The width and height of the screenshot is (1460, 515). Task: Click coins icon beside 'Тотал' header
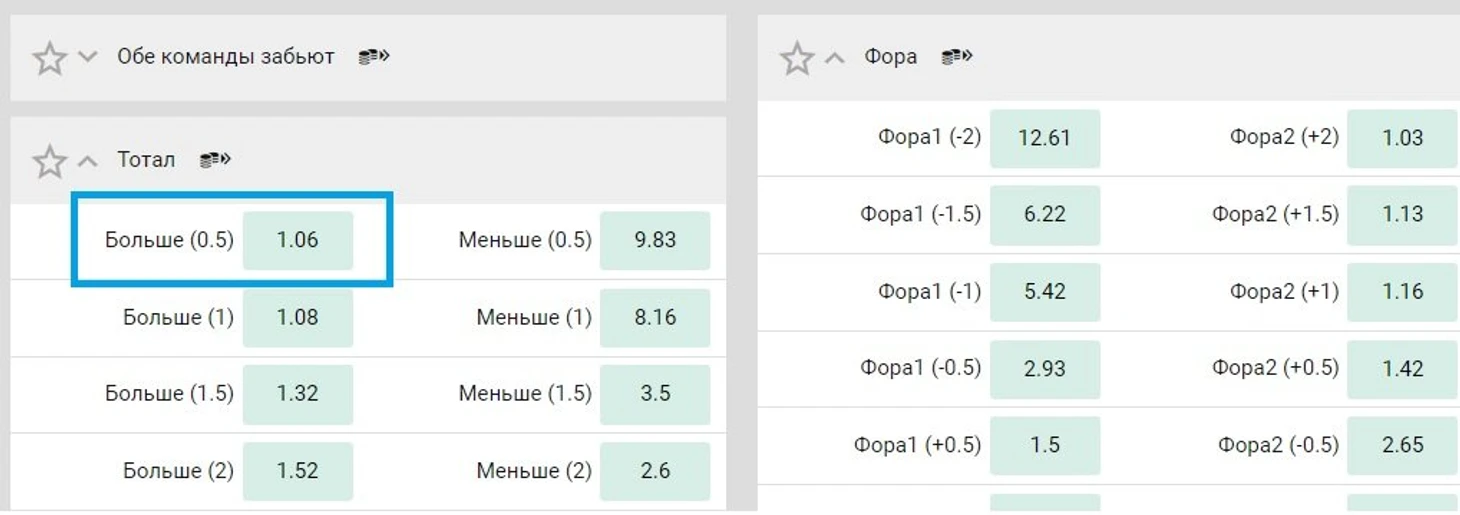[214, 159]
